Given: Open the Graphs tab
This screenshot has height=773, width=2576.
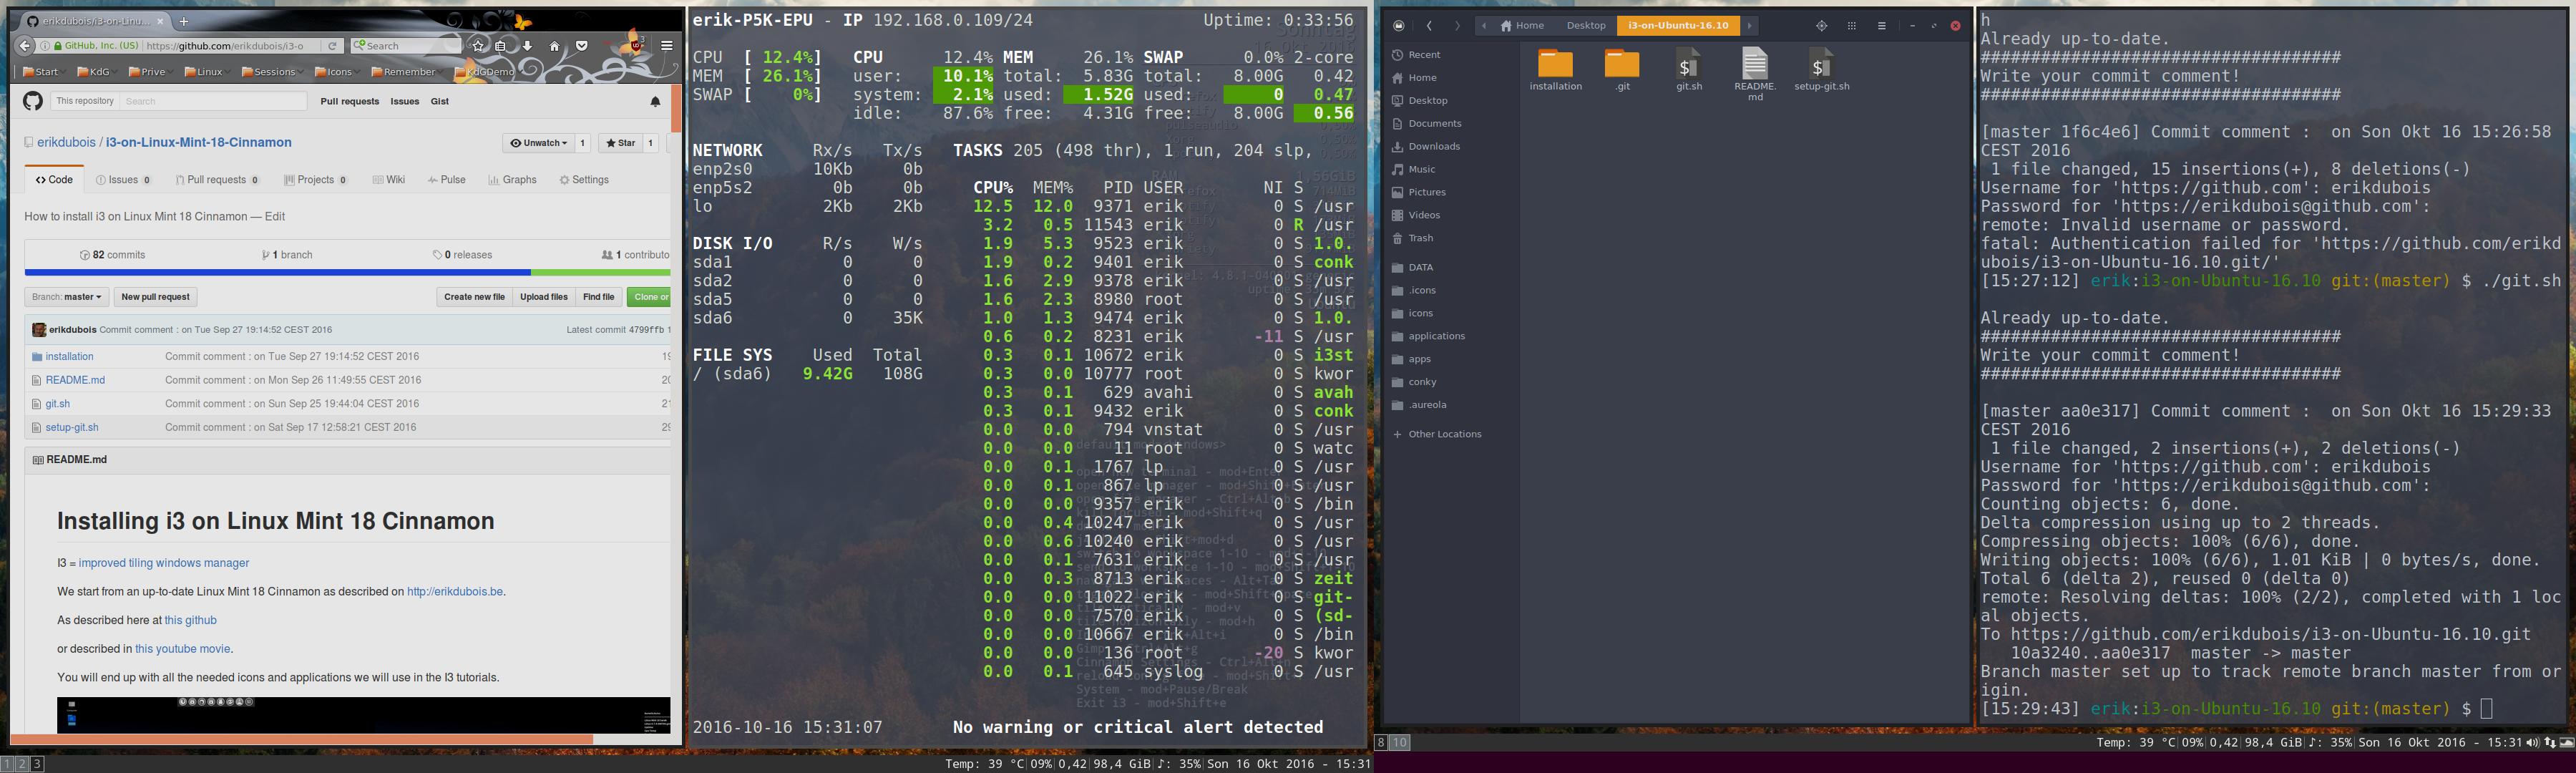Looking at the screenshot, I should click(512, 180).
